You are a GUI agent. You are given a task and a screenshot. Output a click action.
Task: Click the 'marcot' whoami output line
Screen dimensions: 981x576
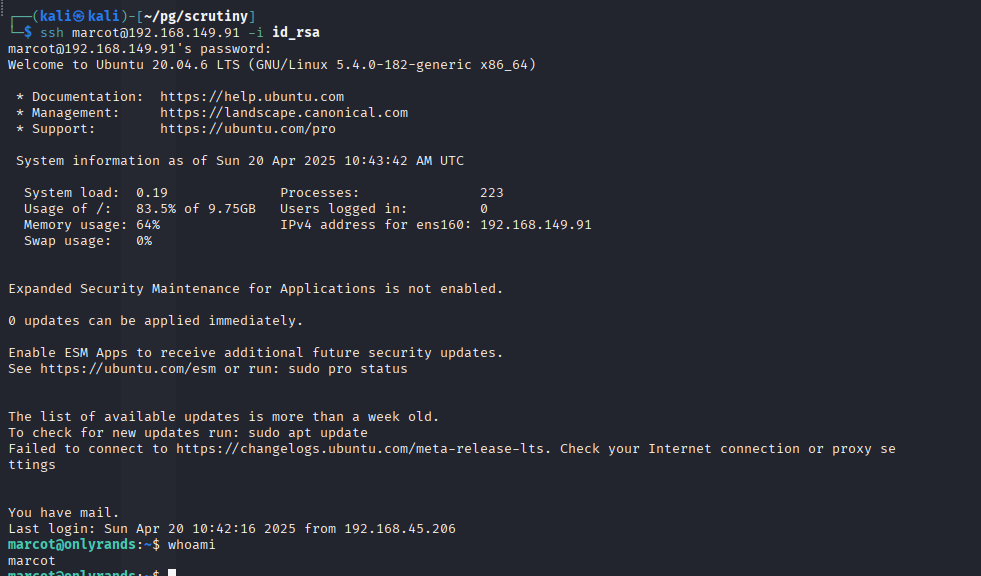pos(32,561)
